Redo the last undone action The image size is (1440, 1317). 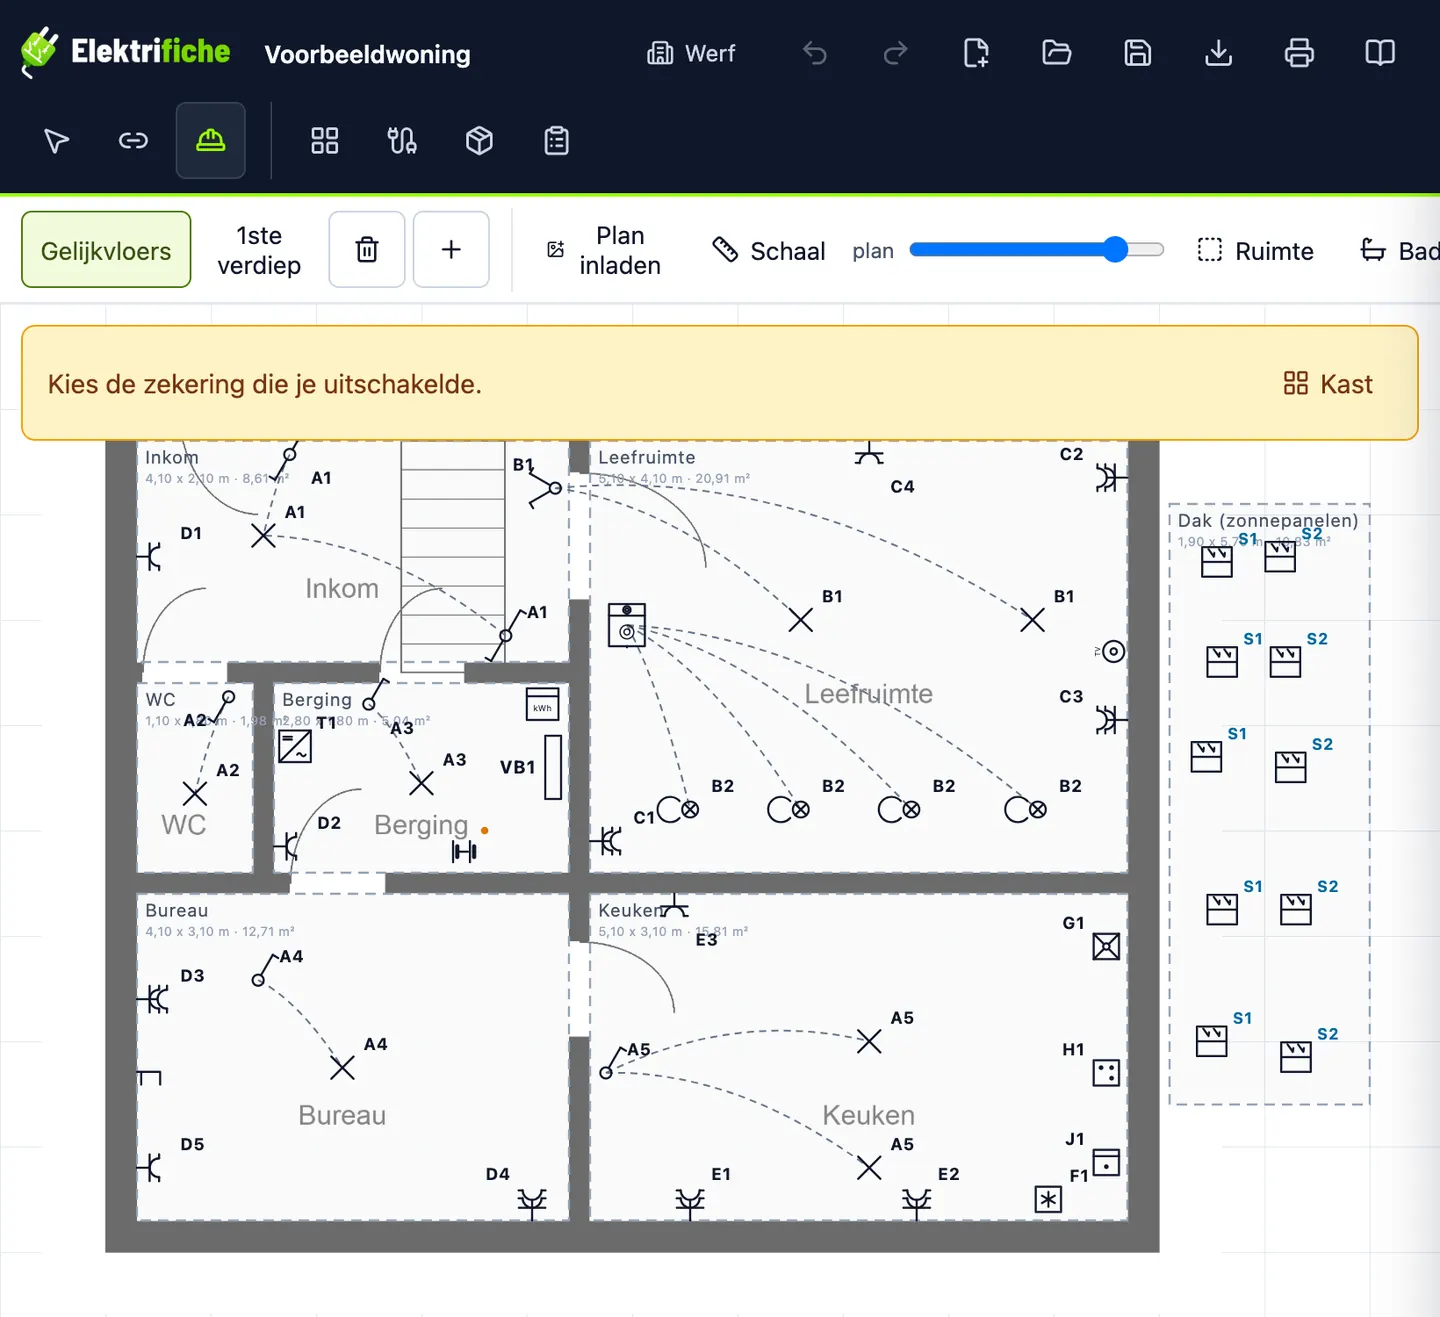coord(895,53)
